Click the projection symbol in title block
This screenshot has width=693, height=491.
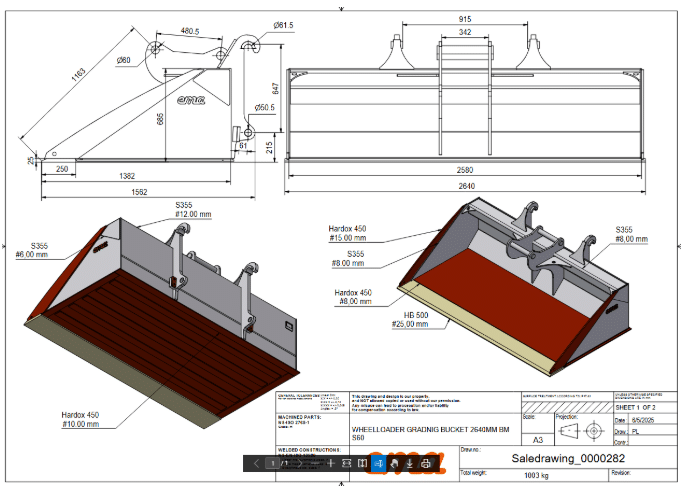tap(581, 430)
